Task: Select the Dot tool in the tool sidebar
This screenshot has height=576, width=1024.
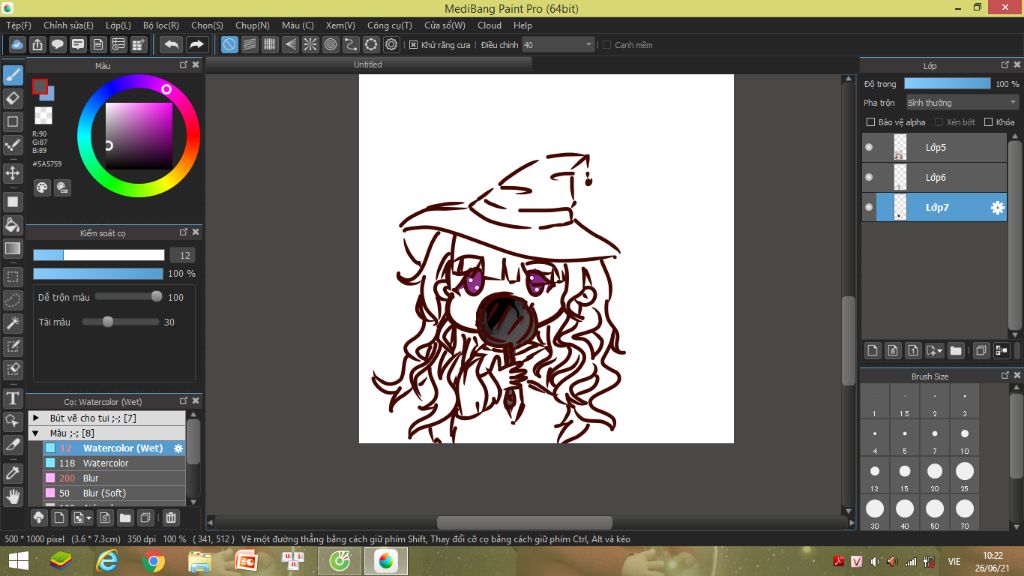Action: coord(12,145)
